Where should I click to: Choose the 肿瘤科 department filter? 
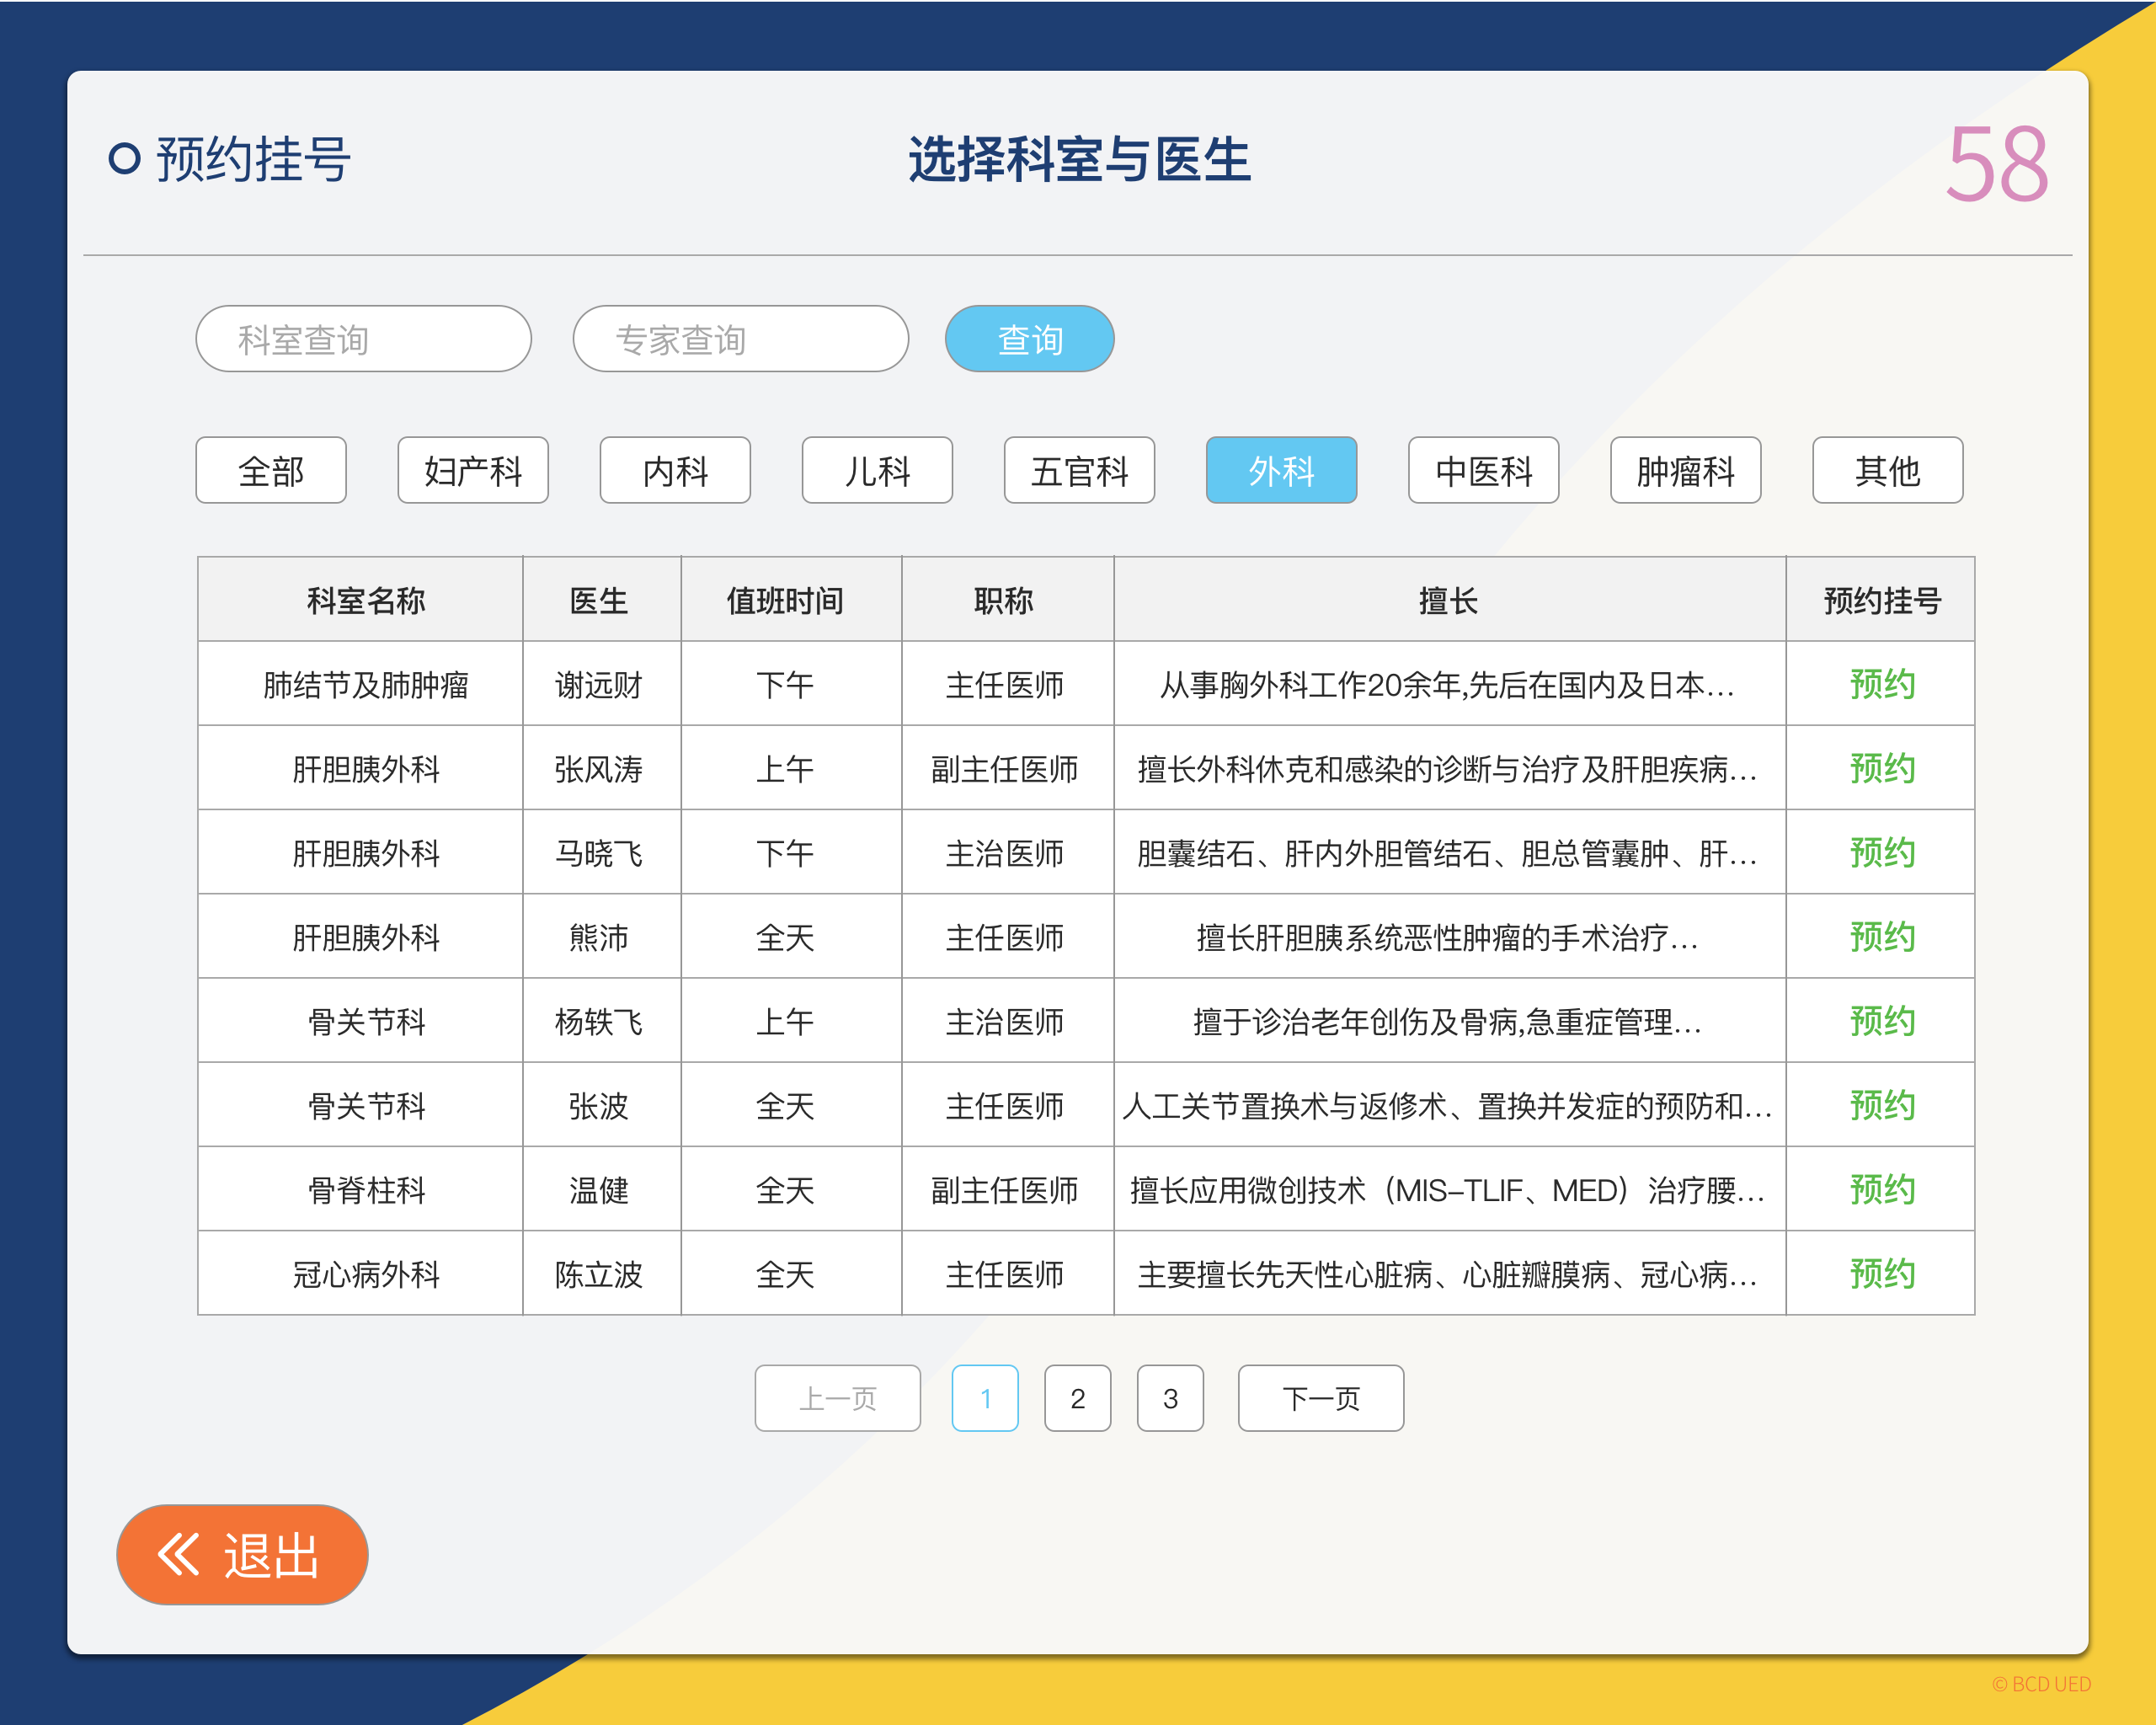point(1685,470)
